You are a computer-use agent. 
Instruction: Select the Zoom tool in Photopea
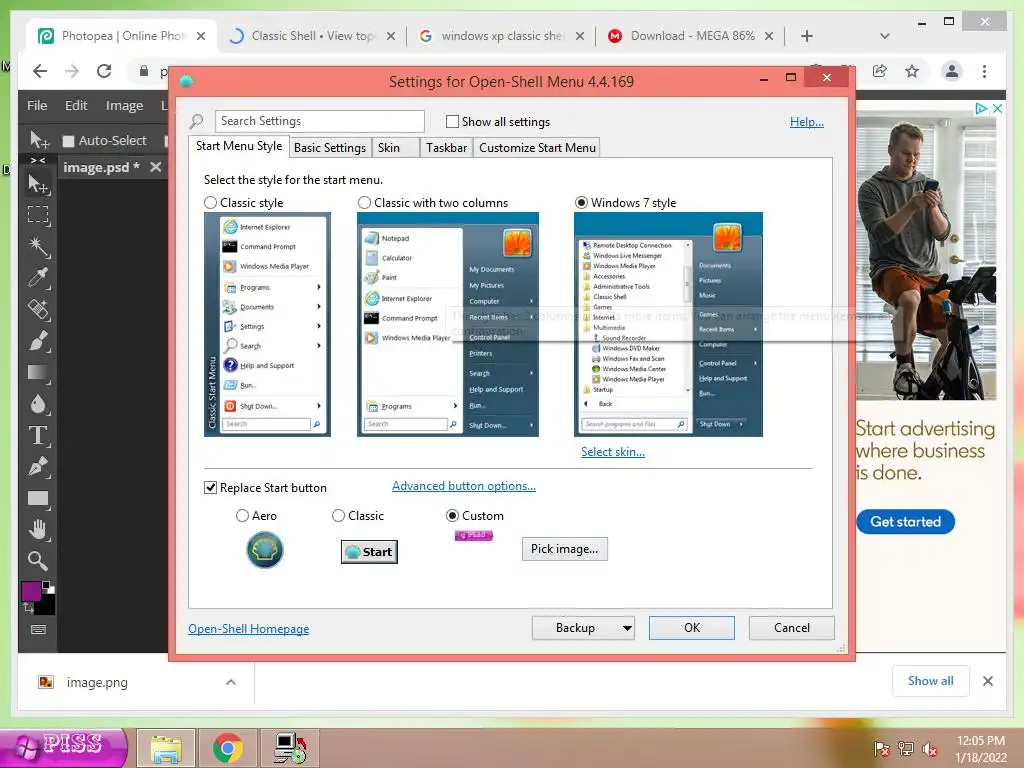[38, 561]
